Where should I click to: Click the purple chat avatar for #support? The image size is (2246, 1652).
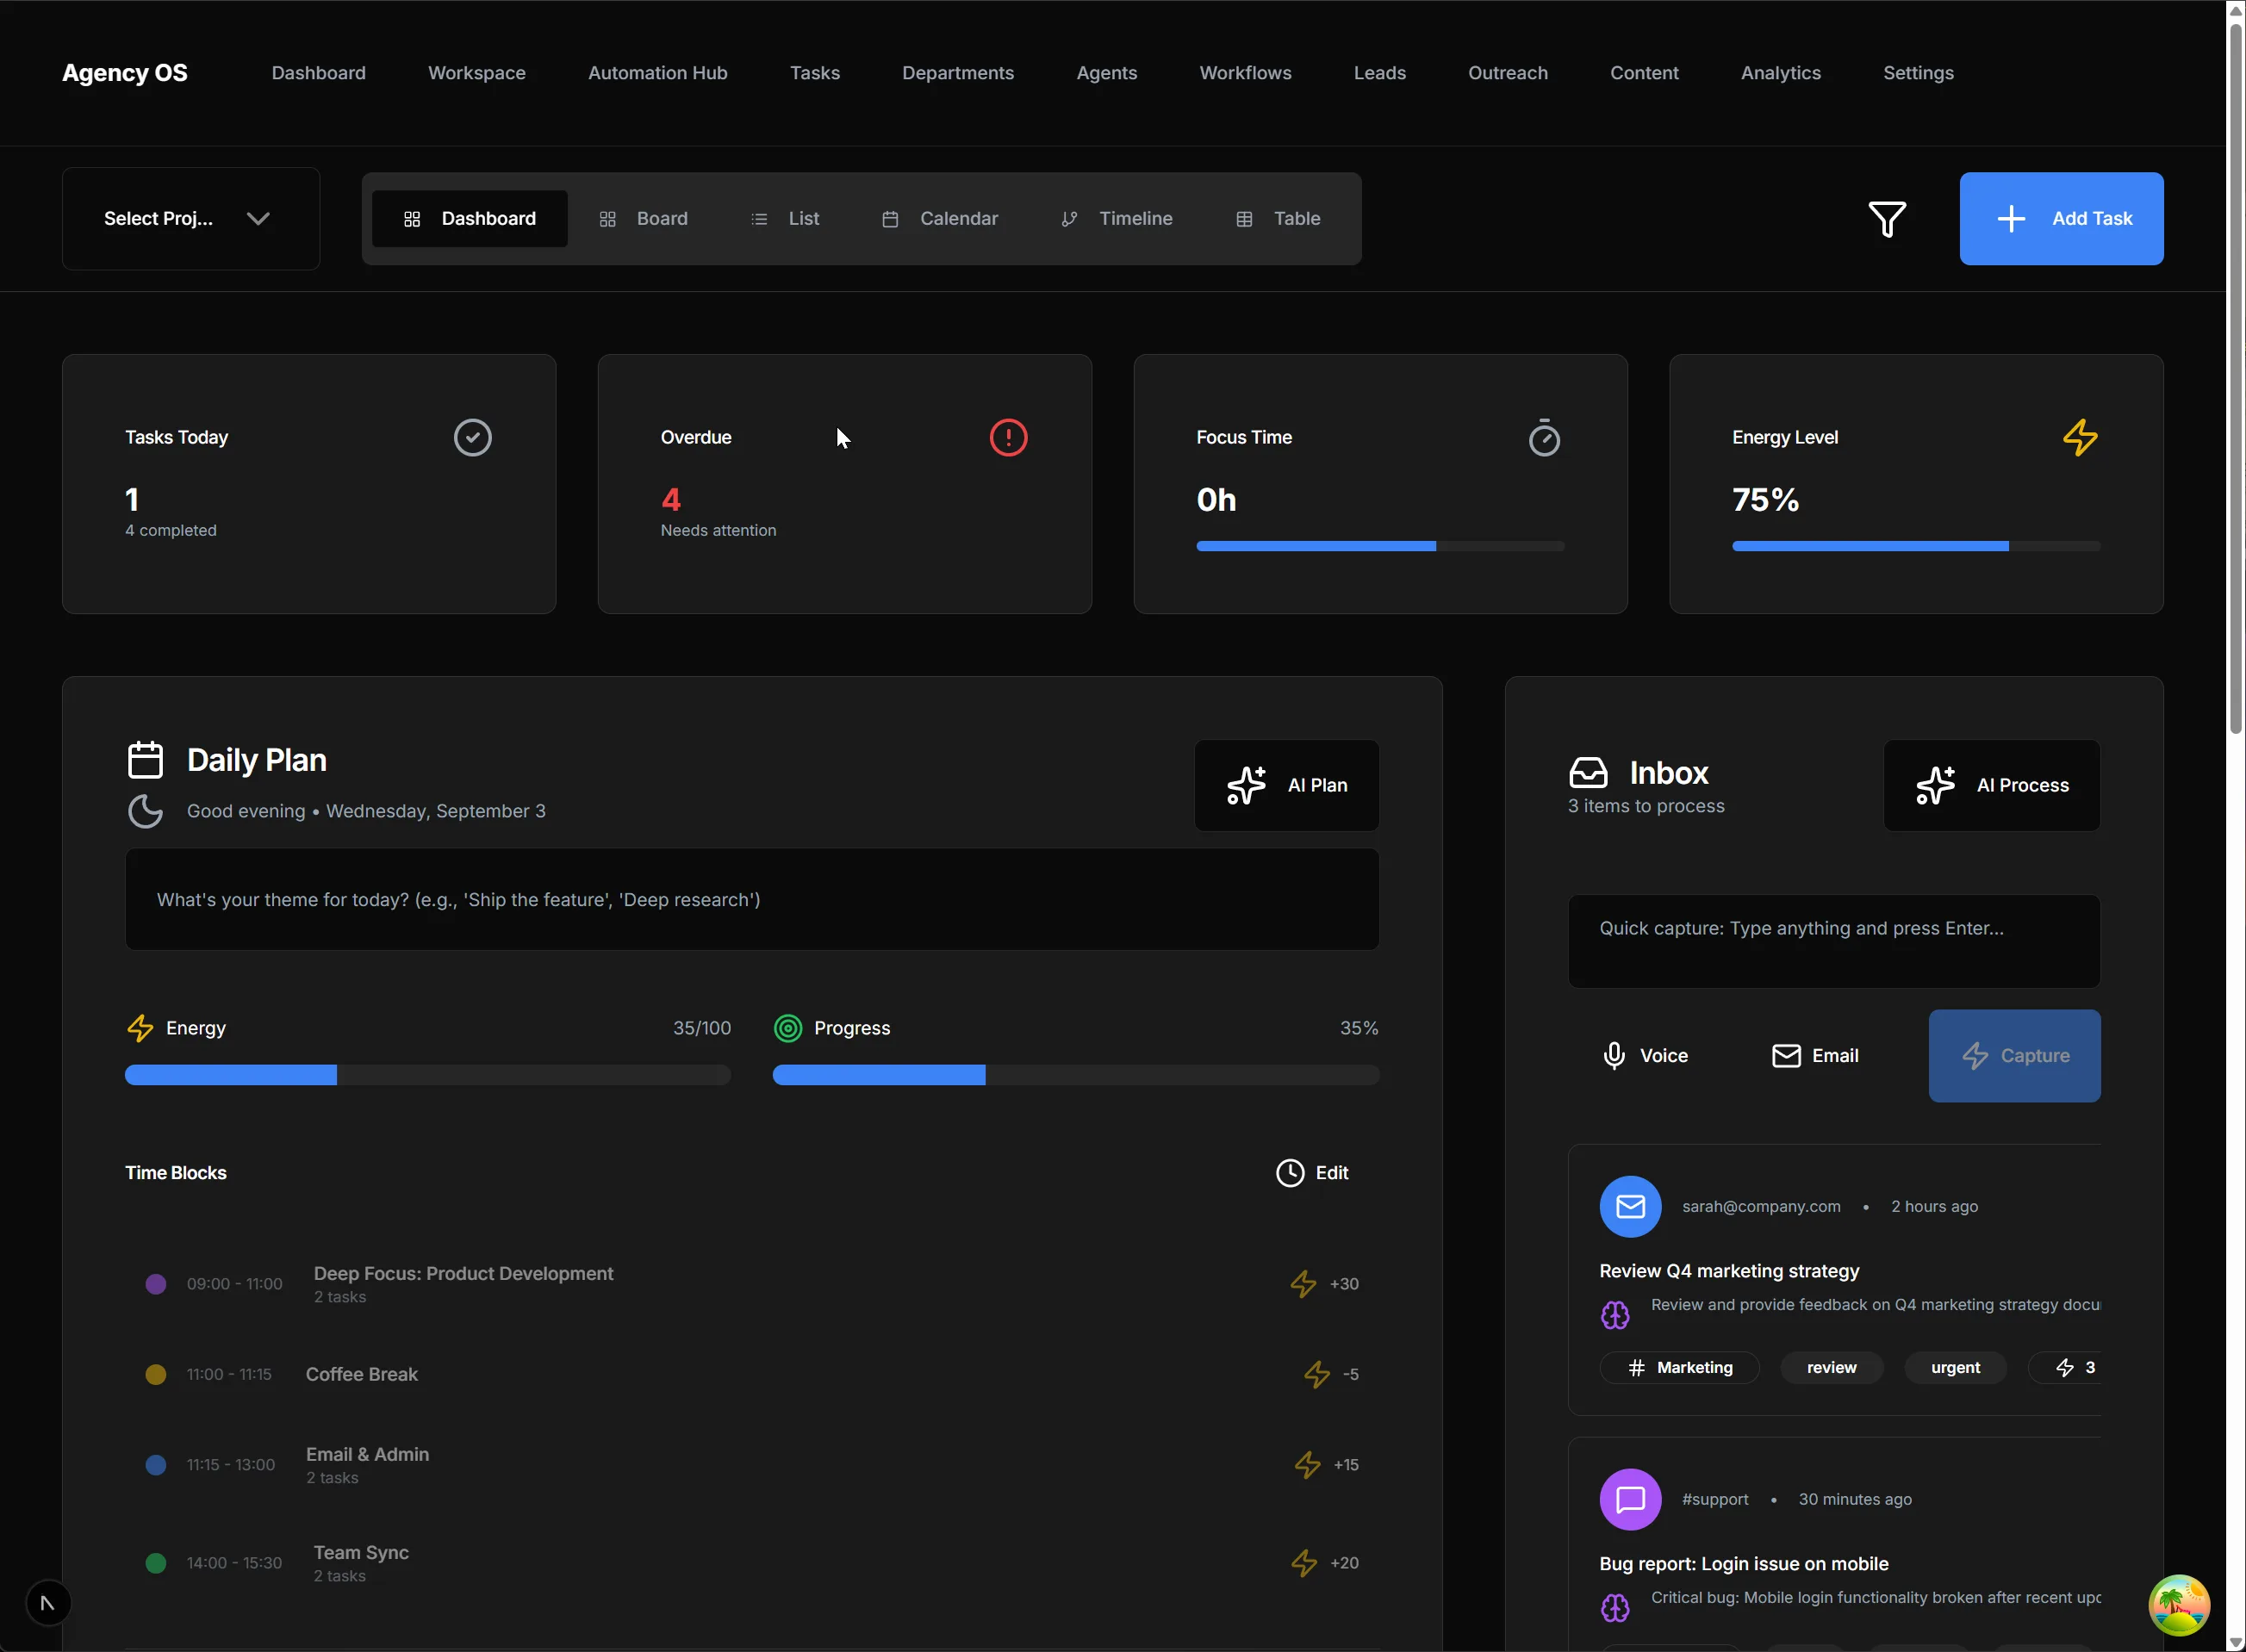click(x=1630, y=1500)
